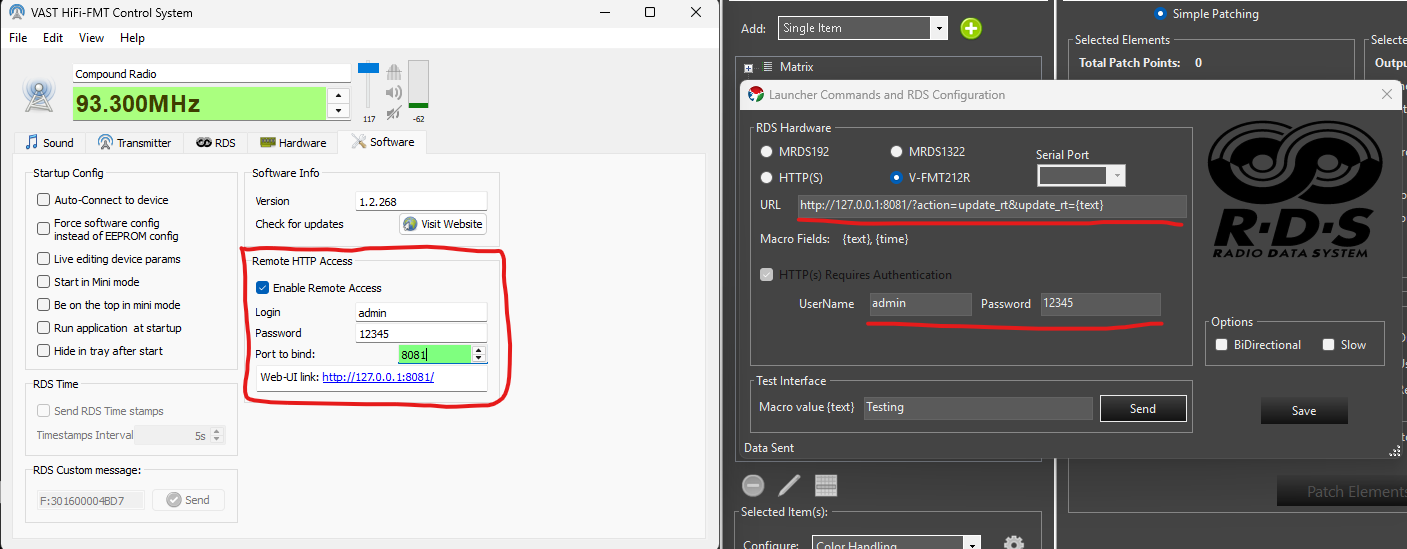Screen dimensions: 1407x549
Task: Click the green plus add item icon
Action: 971,28
